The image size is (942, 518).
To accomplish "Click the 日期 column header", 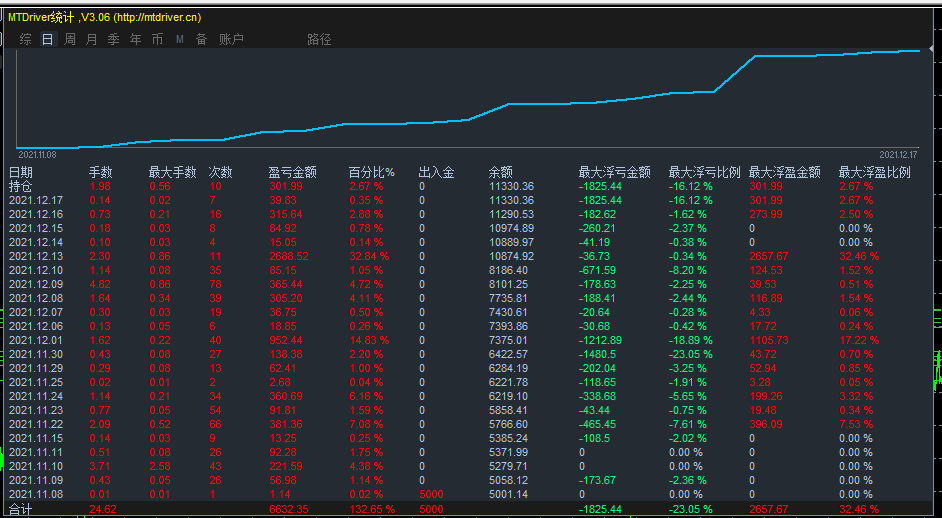I will tap(21, 172).
